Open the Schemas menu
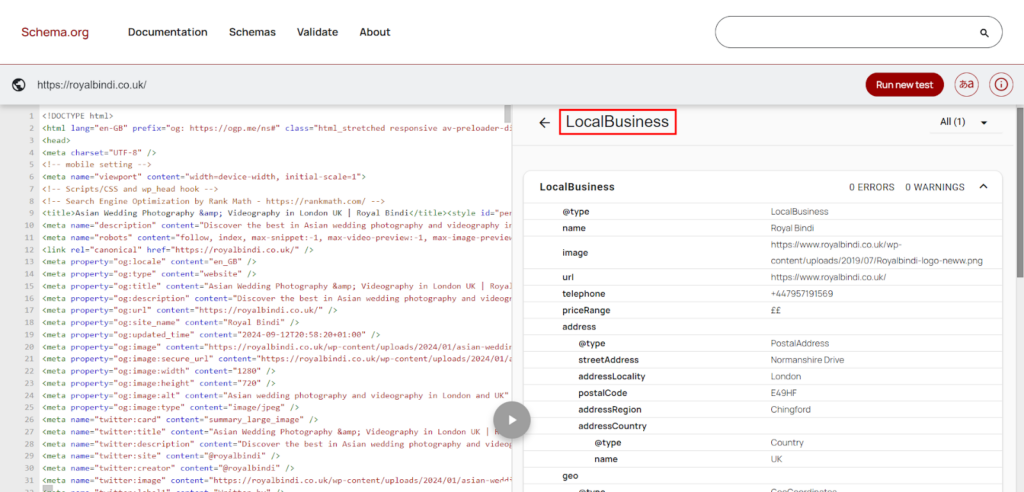This screenshot has width=1024, height=492. [x=252, y=32]
